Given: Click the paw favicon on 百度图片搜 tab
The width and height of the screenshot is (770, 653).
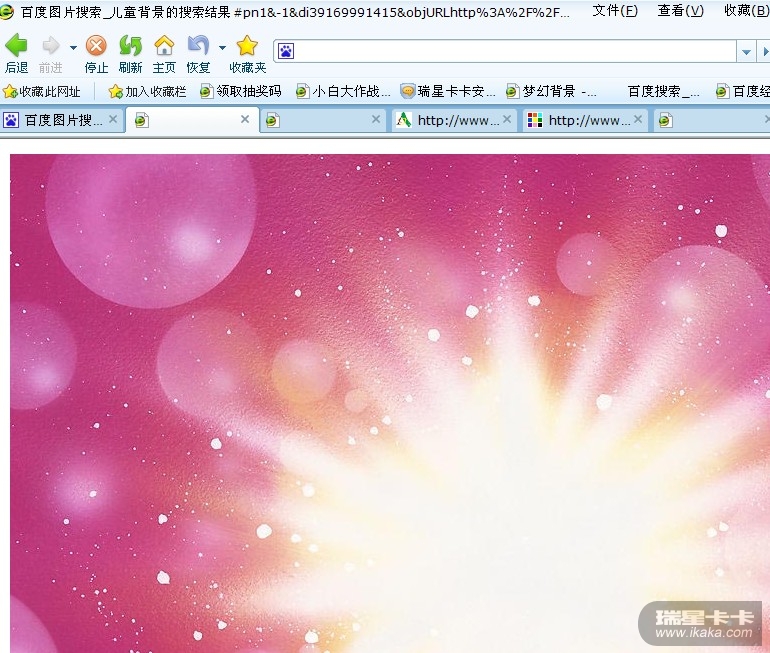Looking at the screenshot, I should pos(11,120).
